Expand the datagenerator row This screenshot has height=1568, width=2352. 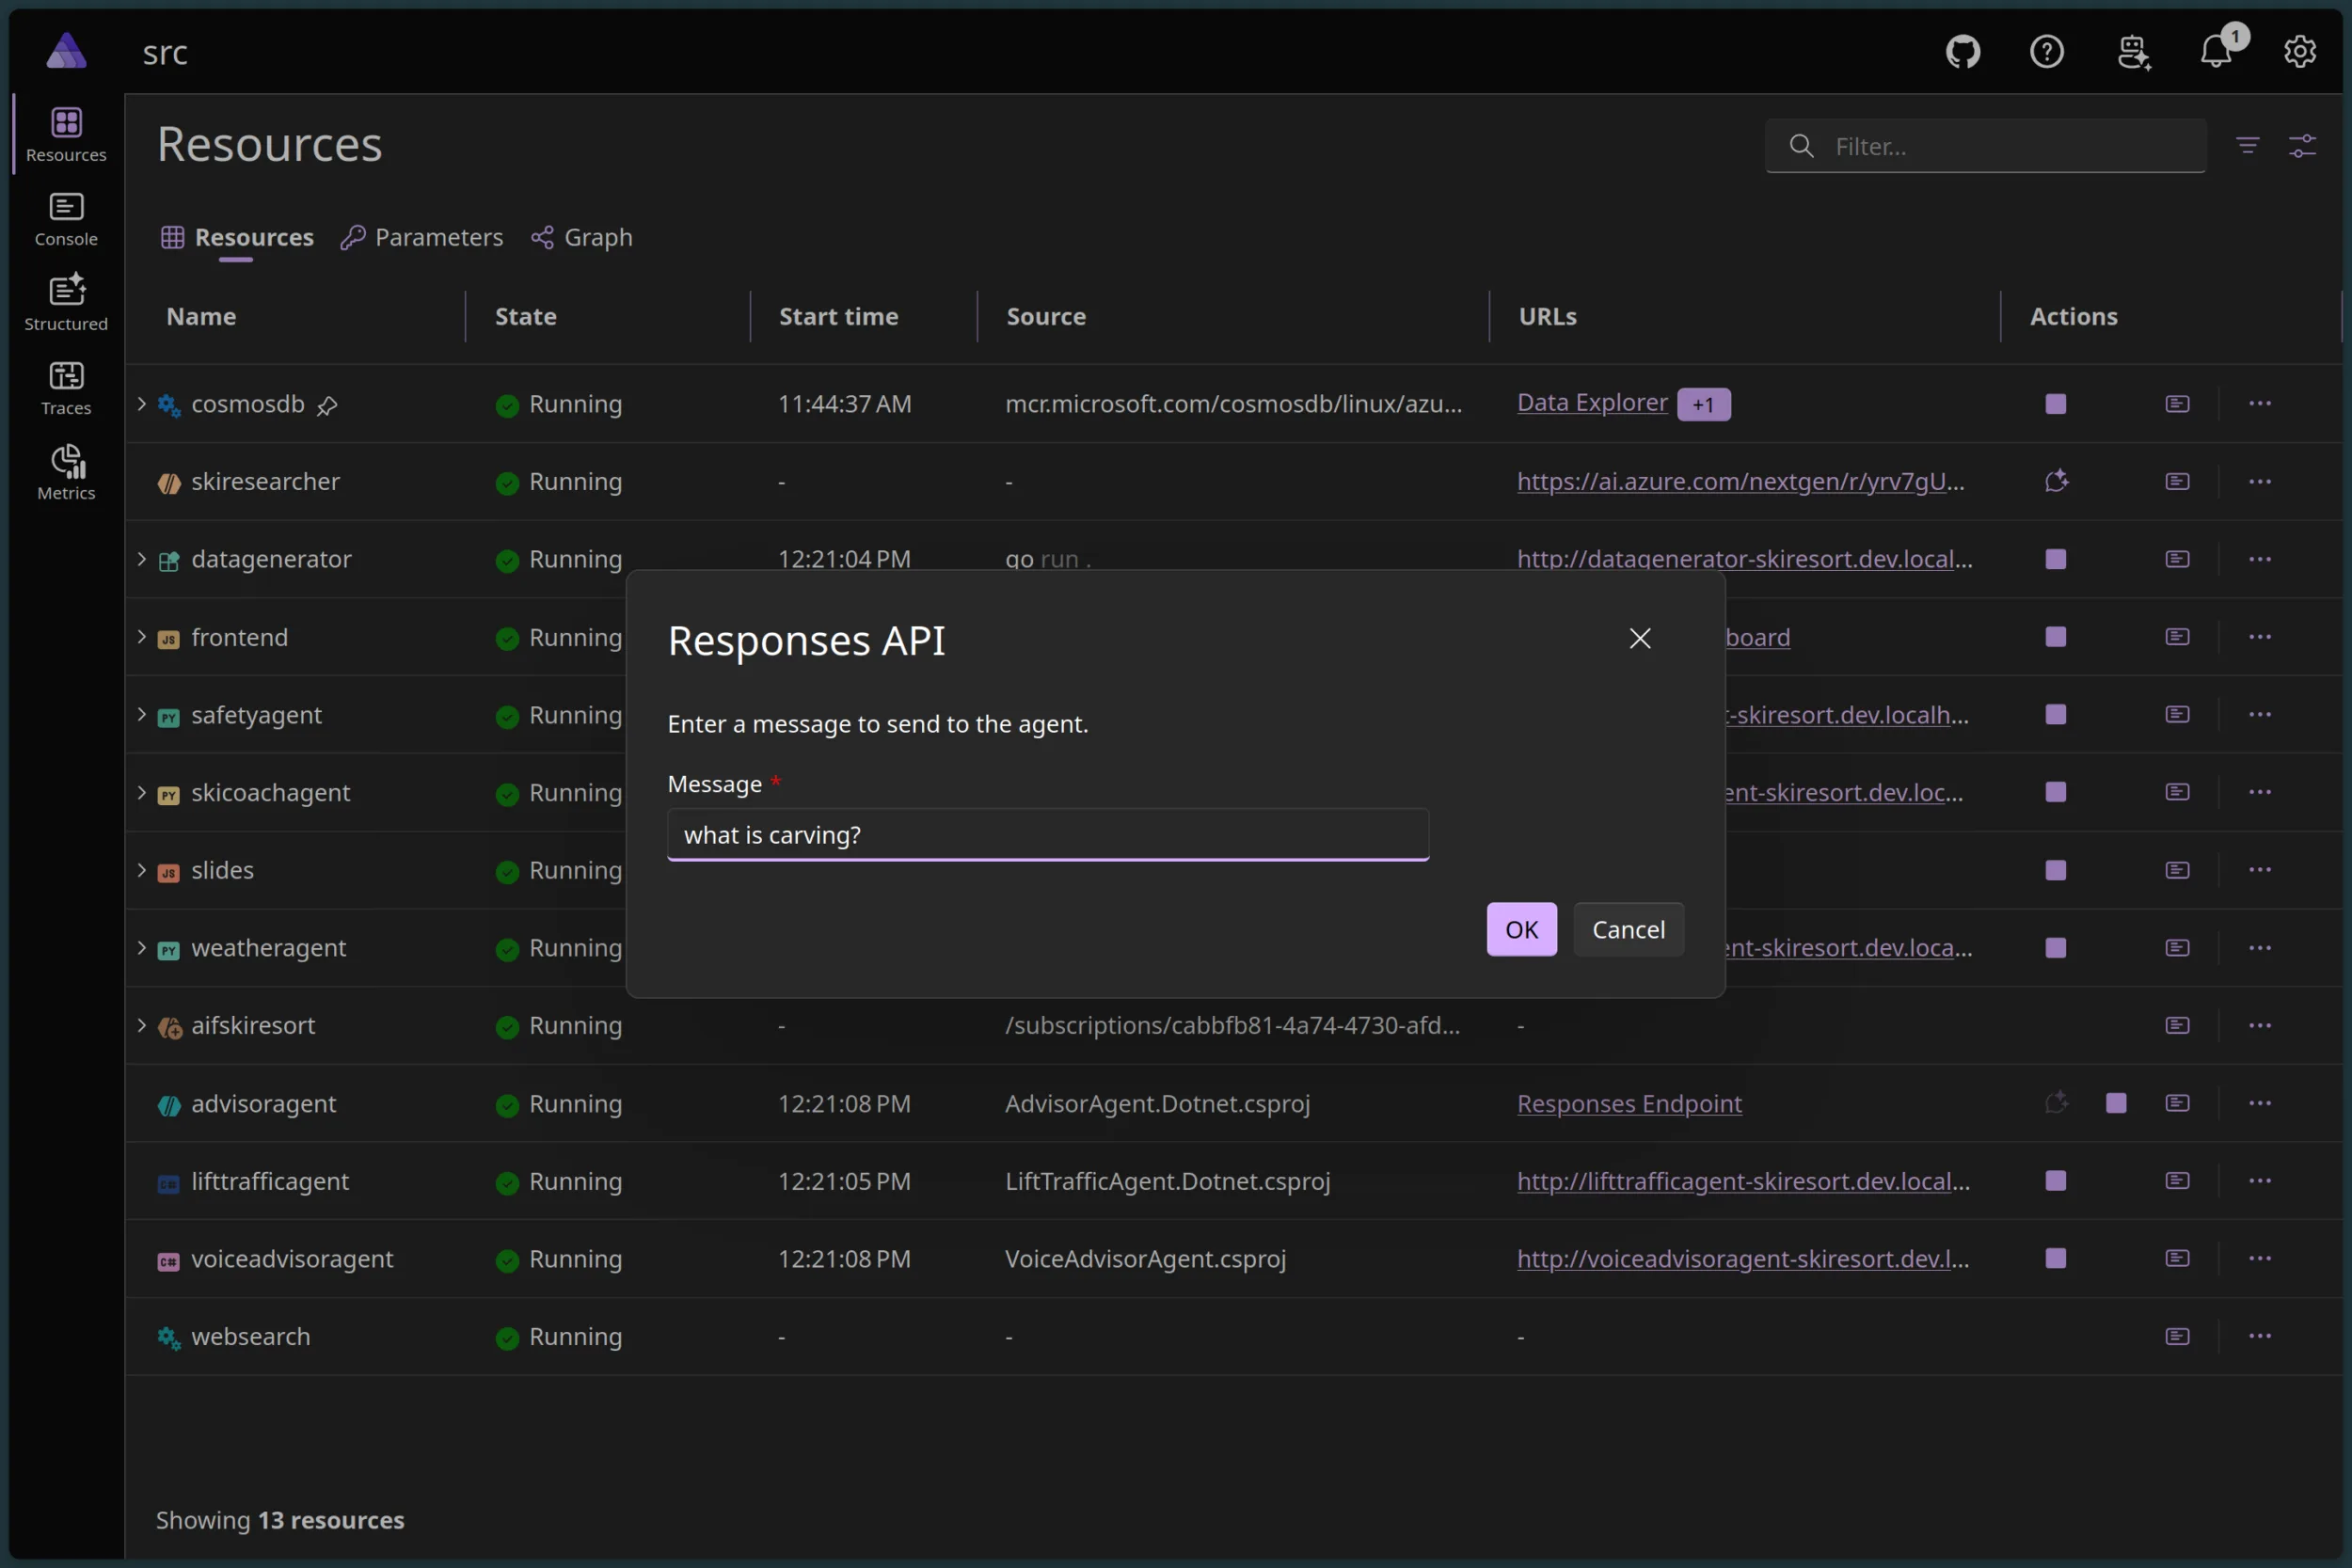(x=141, y=559)
